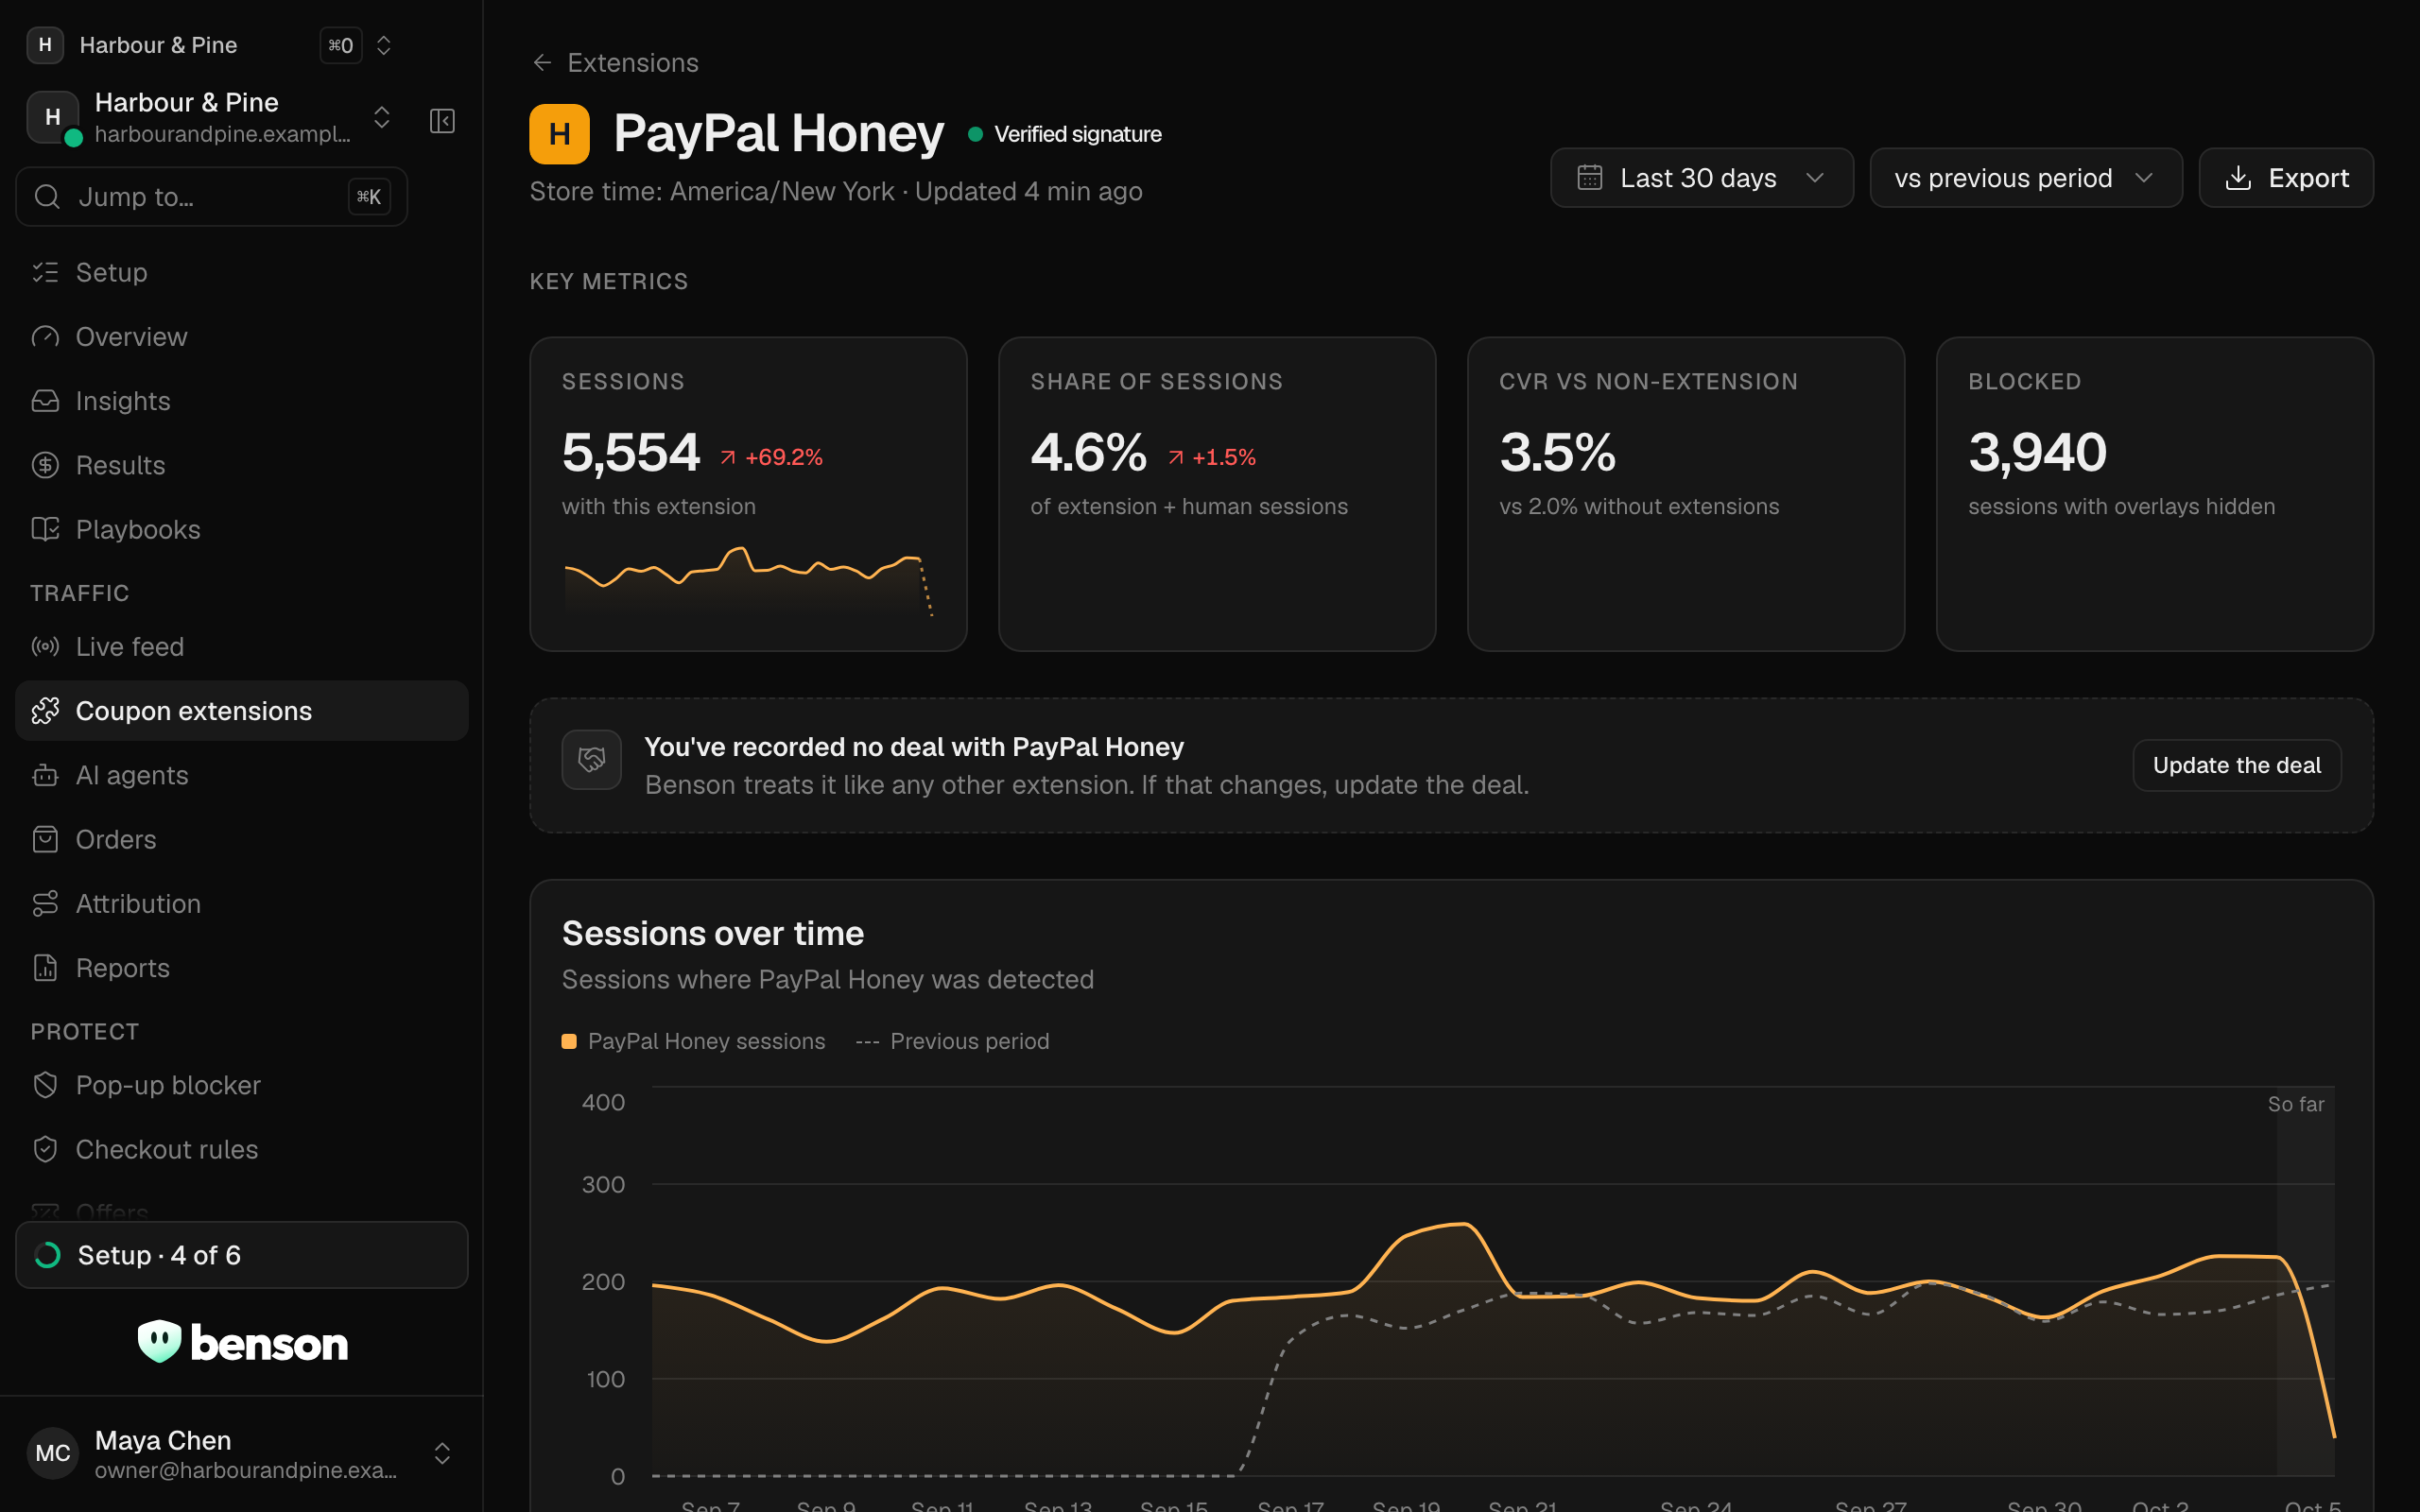Viewport: 2420px width, 1512px height.
Task: Click the Live feed broadcast icon
Action: (x=45, y=647)
